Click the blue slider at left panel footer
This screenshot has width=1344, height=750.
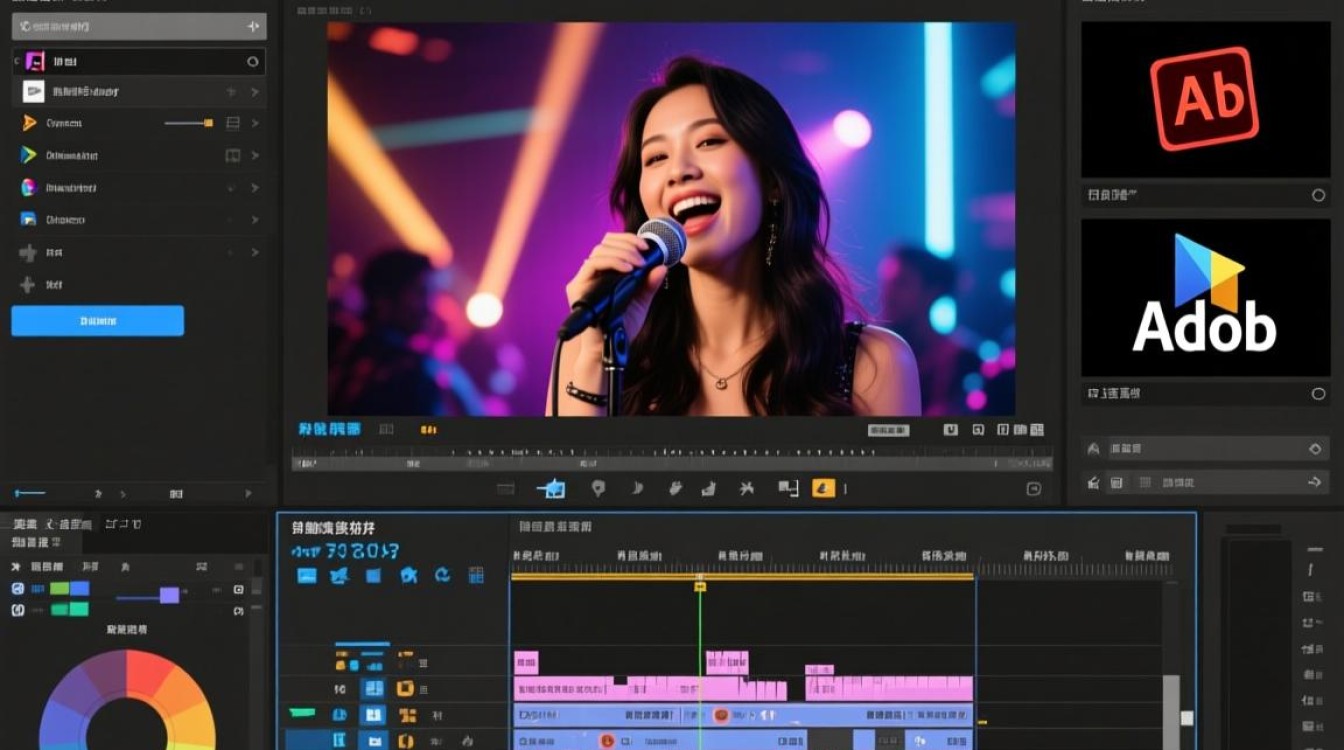pos(29,493)
